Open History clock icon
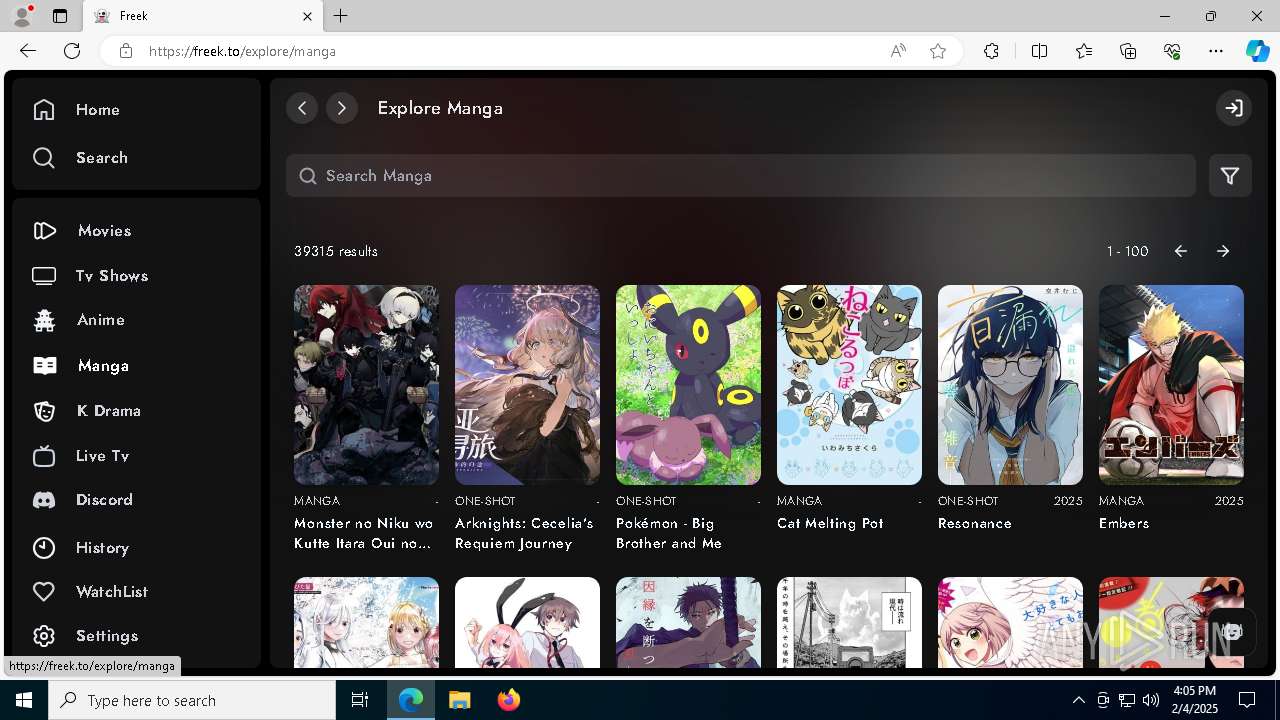Viewport: 1280px width, 720px height. pos(44,548)
